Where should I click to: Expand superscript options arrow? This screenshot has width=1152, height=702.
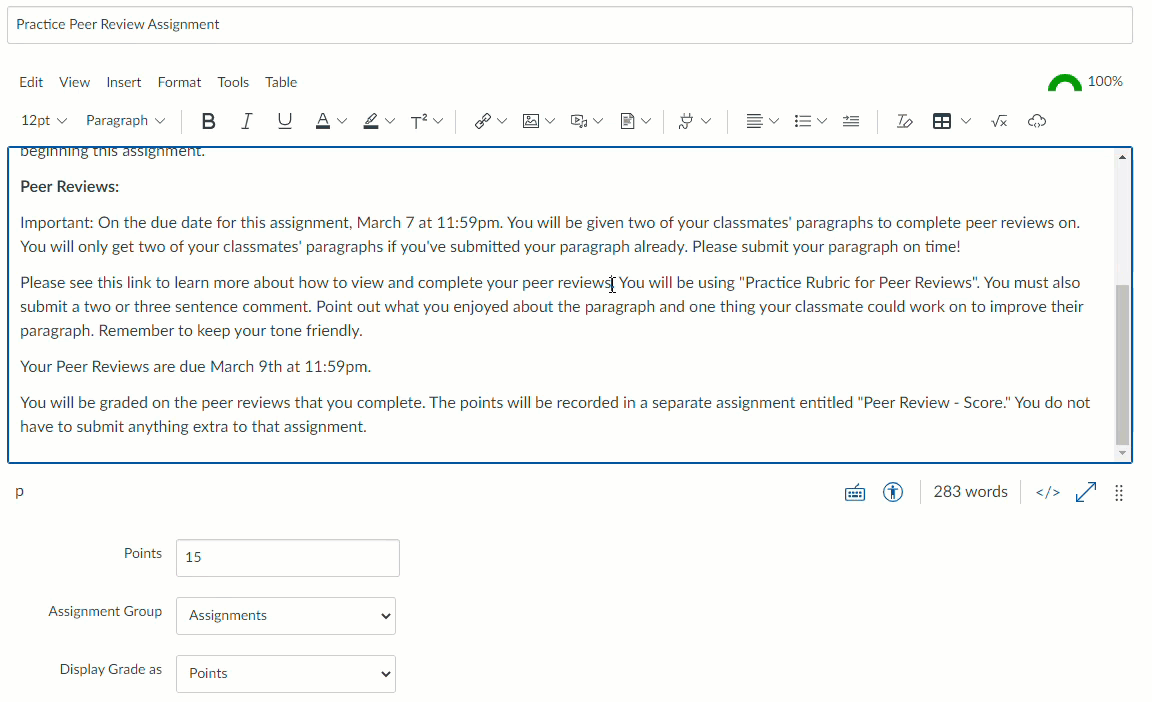pos(438,121)
